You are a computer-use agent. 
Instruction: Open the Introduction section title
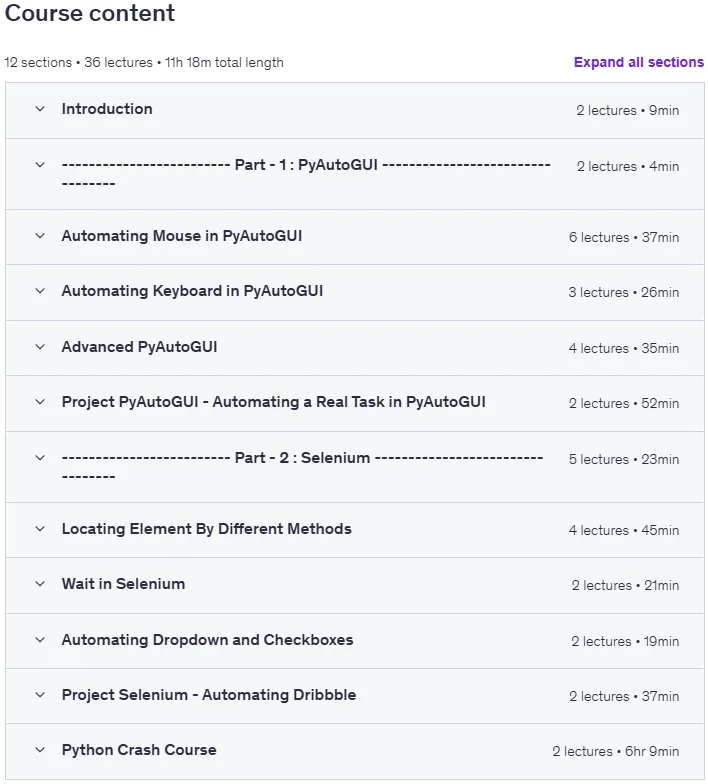(107, 109)
